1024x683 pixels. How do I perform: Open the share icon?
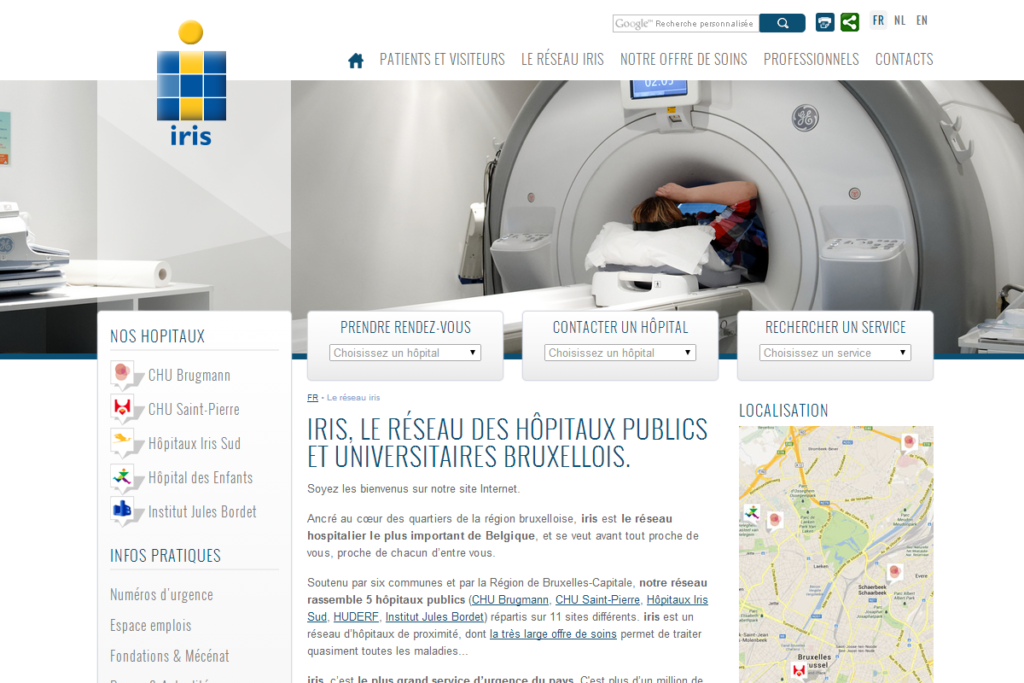(850, 22)
